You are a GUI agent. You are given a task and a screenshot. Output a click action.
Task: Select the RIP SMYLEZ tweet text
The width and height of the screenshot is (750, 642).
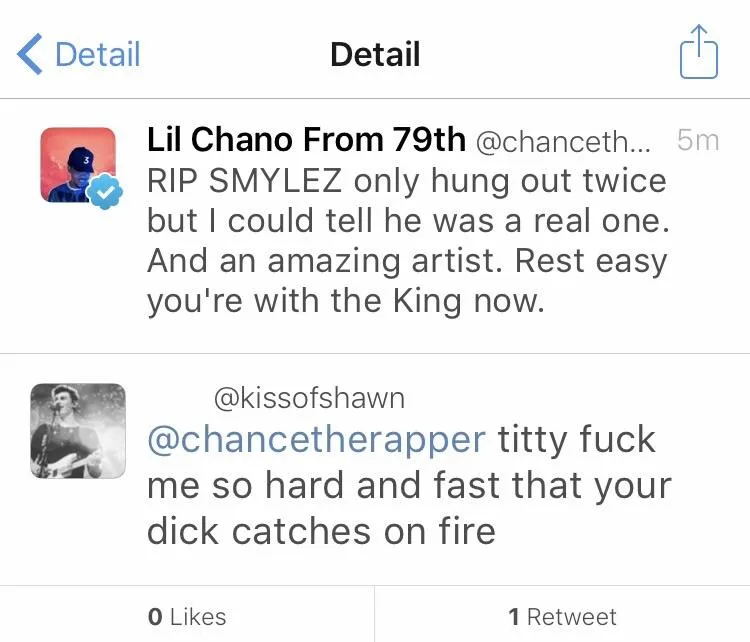tap(407, 241)
